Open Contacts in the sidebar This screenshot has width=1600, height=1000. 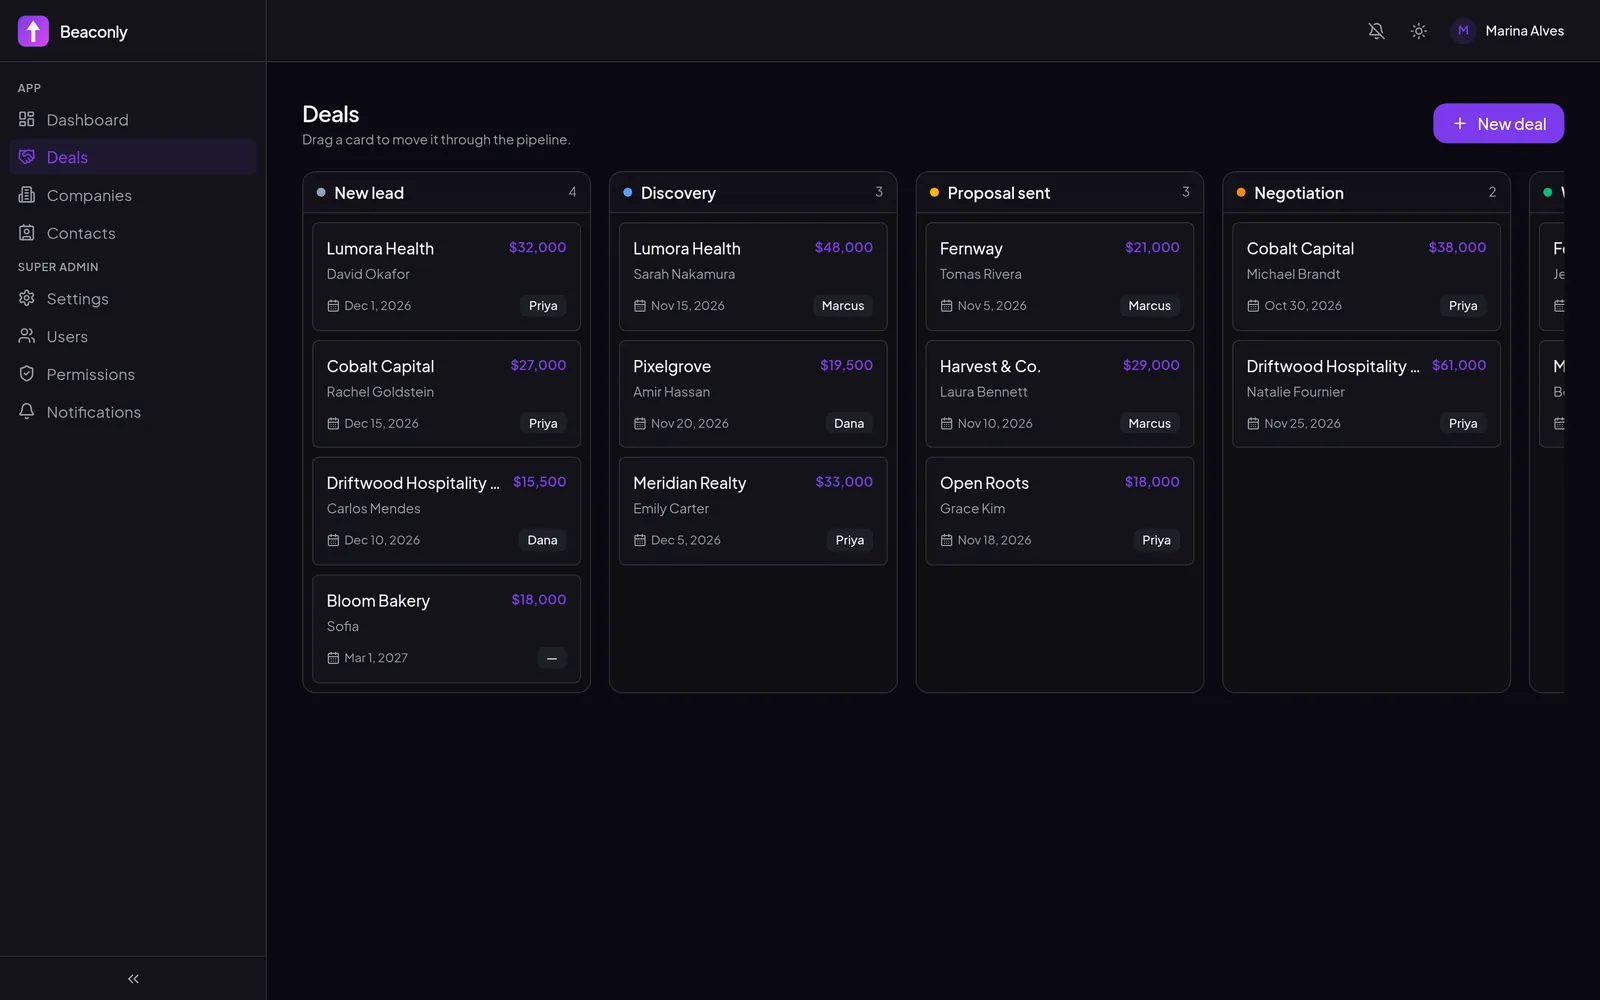pos(133,233)
